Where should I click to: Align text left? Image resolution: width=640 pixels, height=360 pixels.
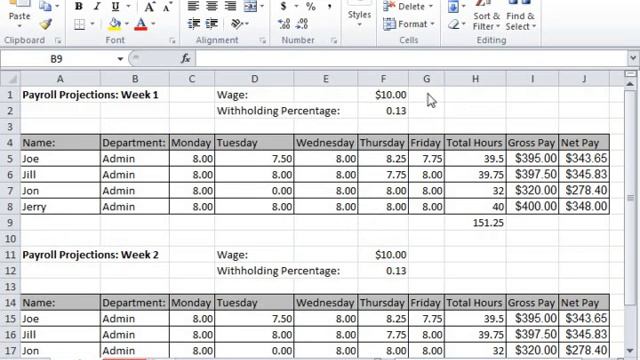(193, 6)
